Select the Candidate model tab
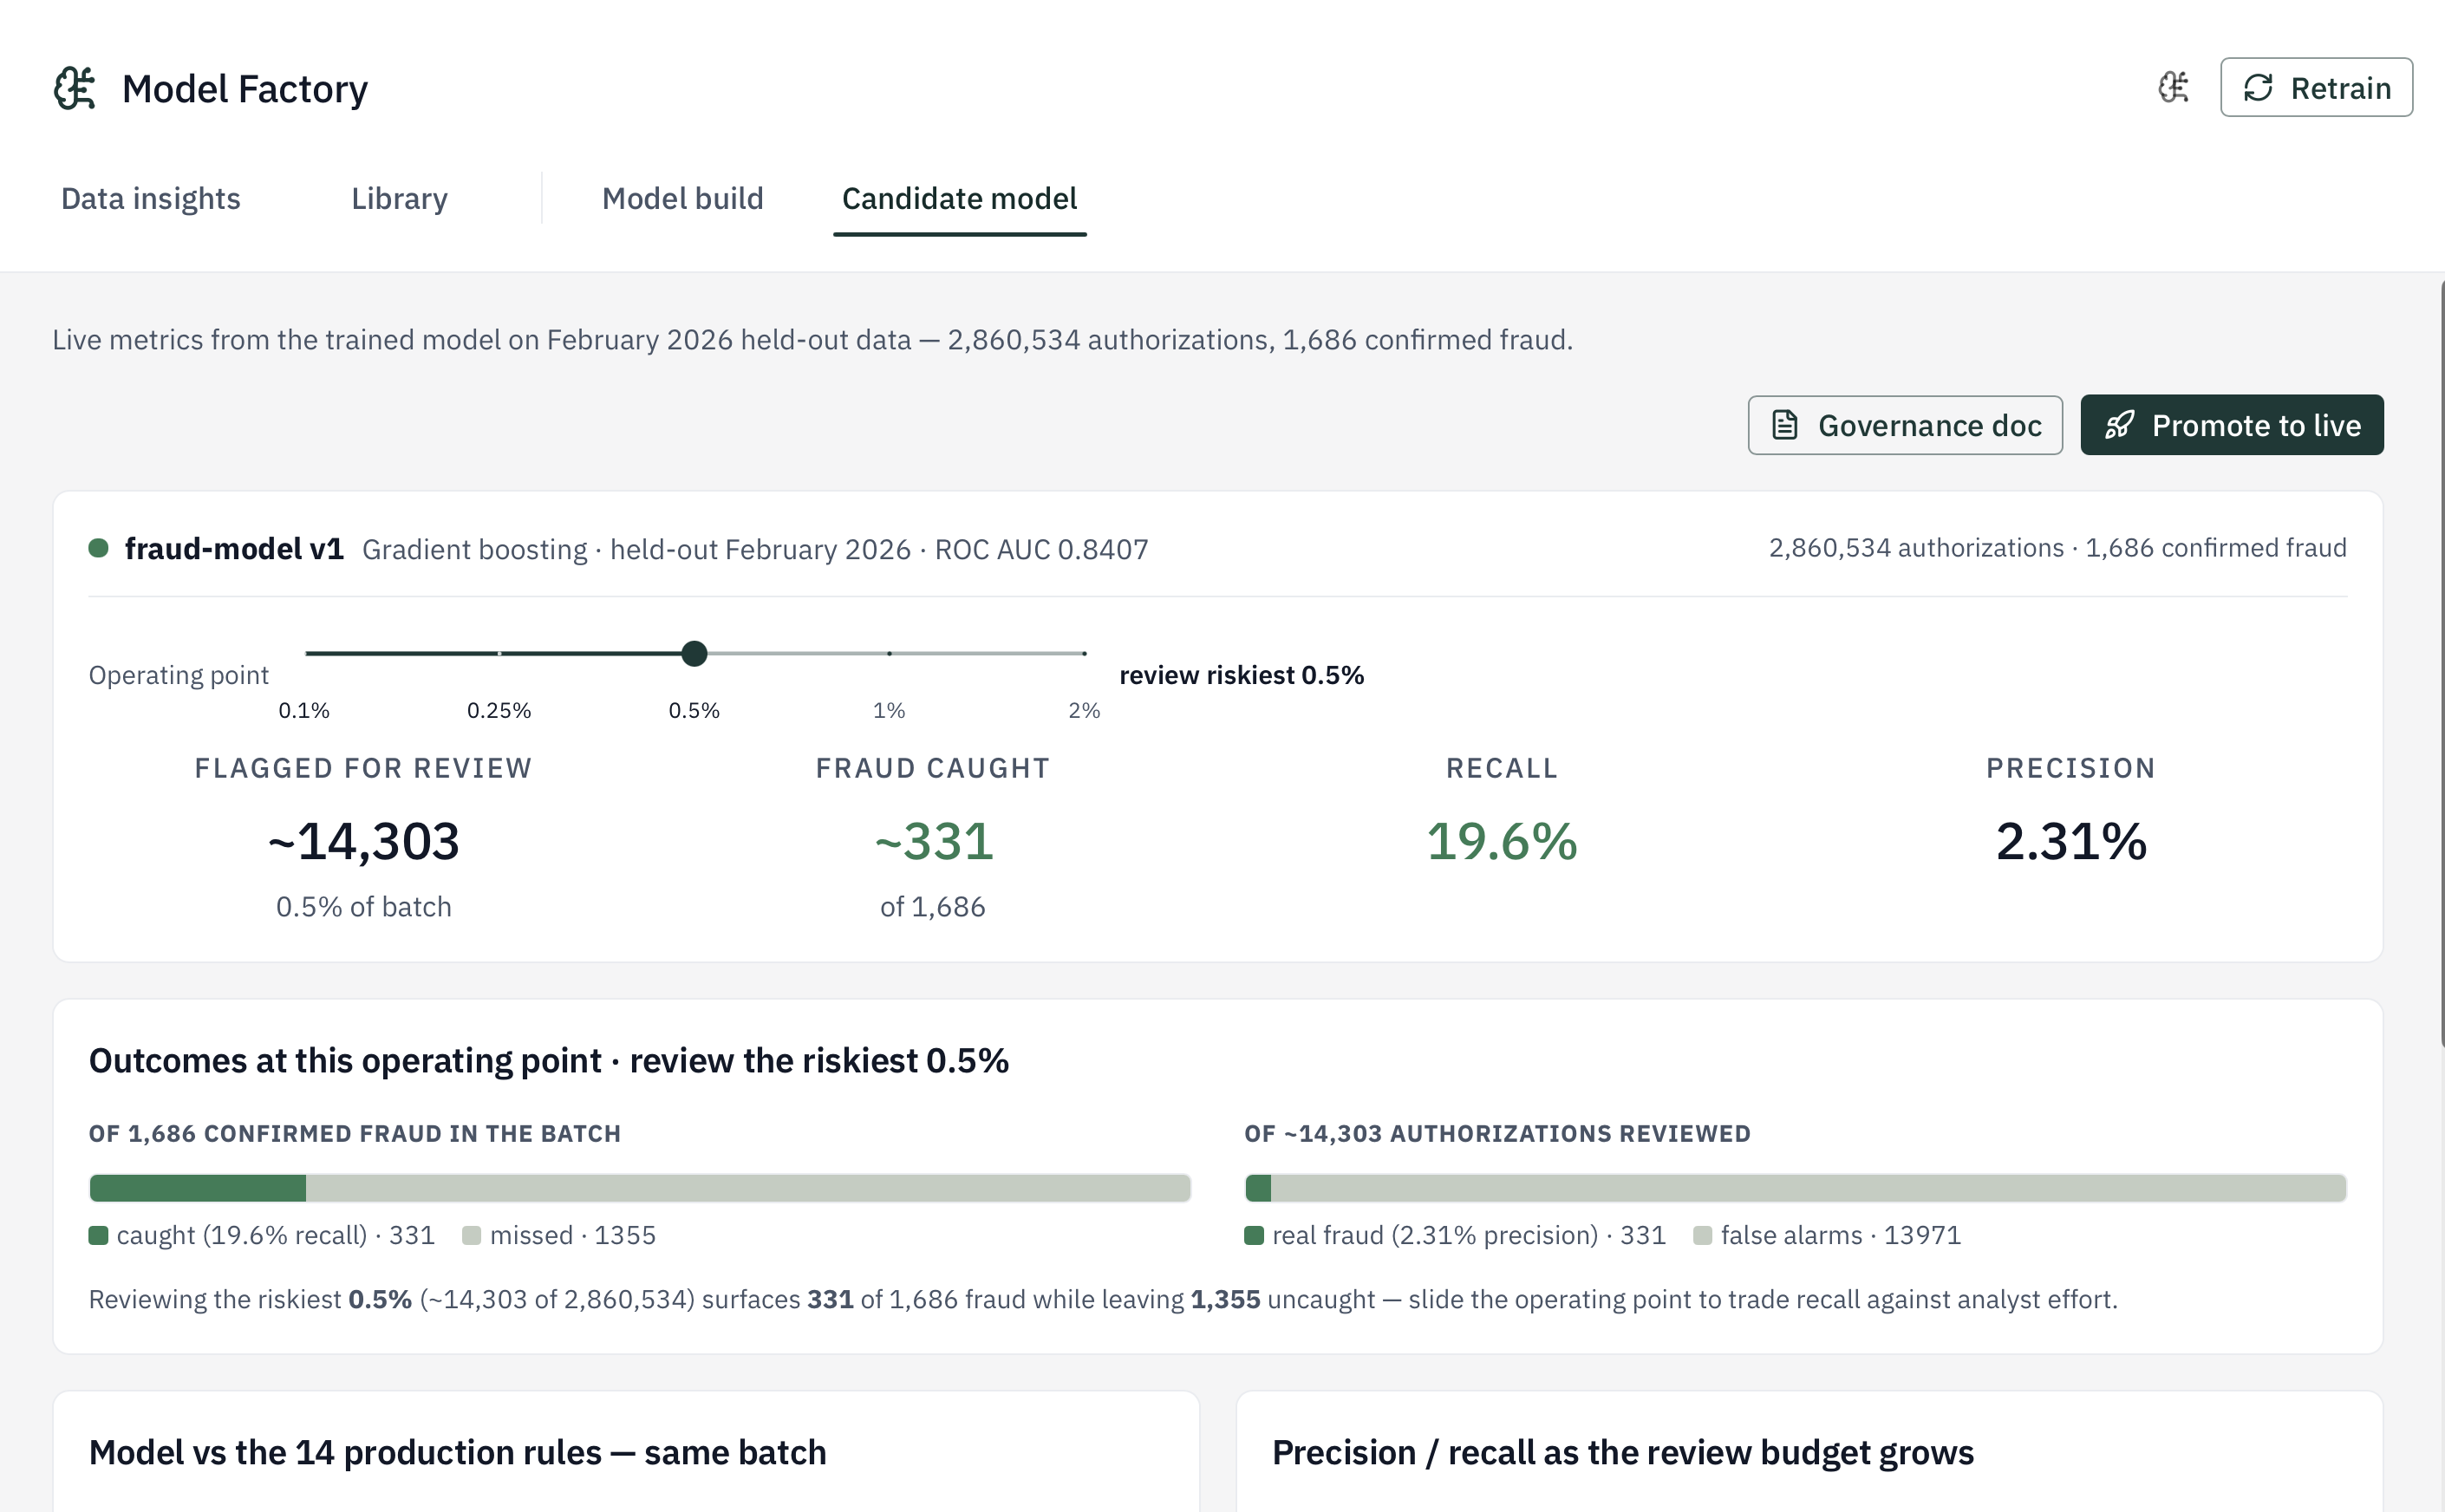 coord(959,198)
